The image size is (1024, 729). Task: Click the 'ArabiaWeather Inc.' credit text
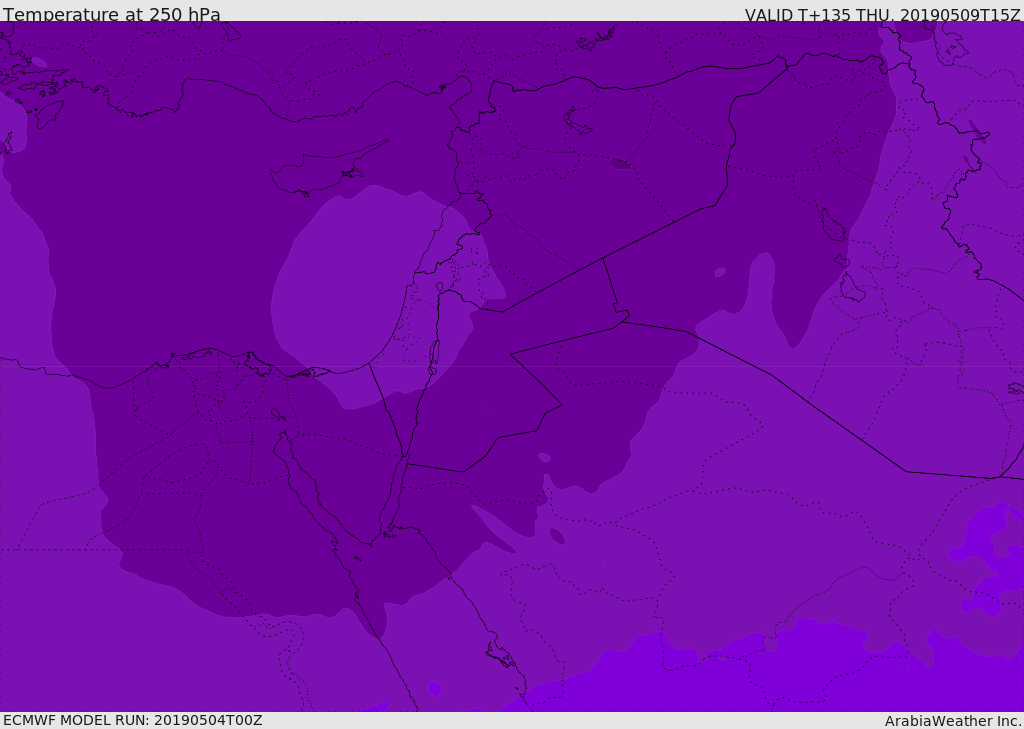point(953,721)
